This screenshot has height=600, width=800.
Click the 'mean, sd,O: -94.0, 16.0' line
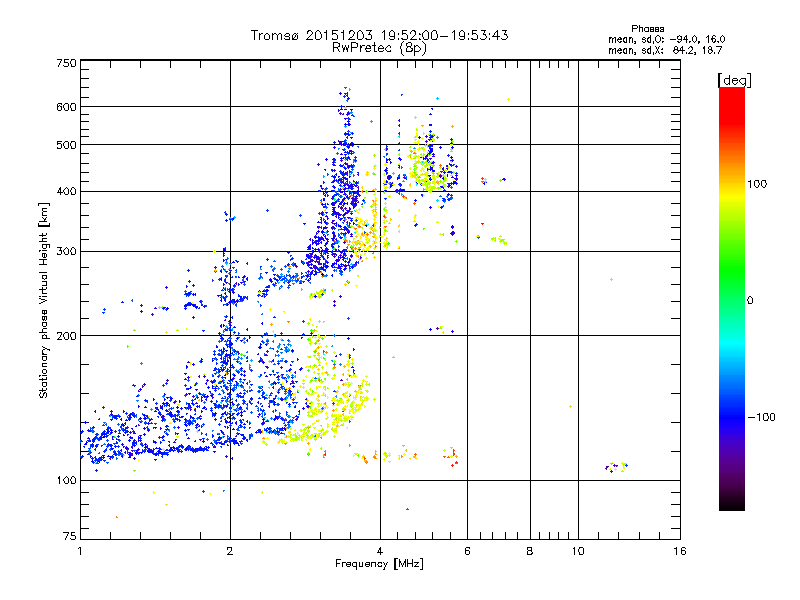pos(666,39)
